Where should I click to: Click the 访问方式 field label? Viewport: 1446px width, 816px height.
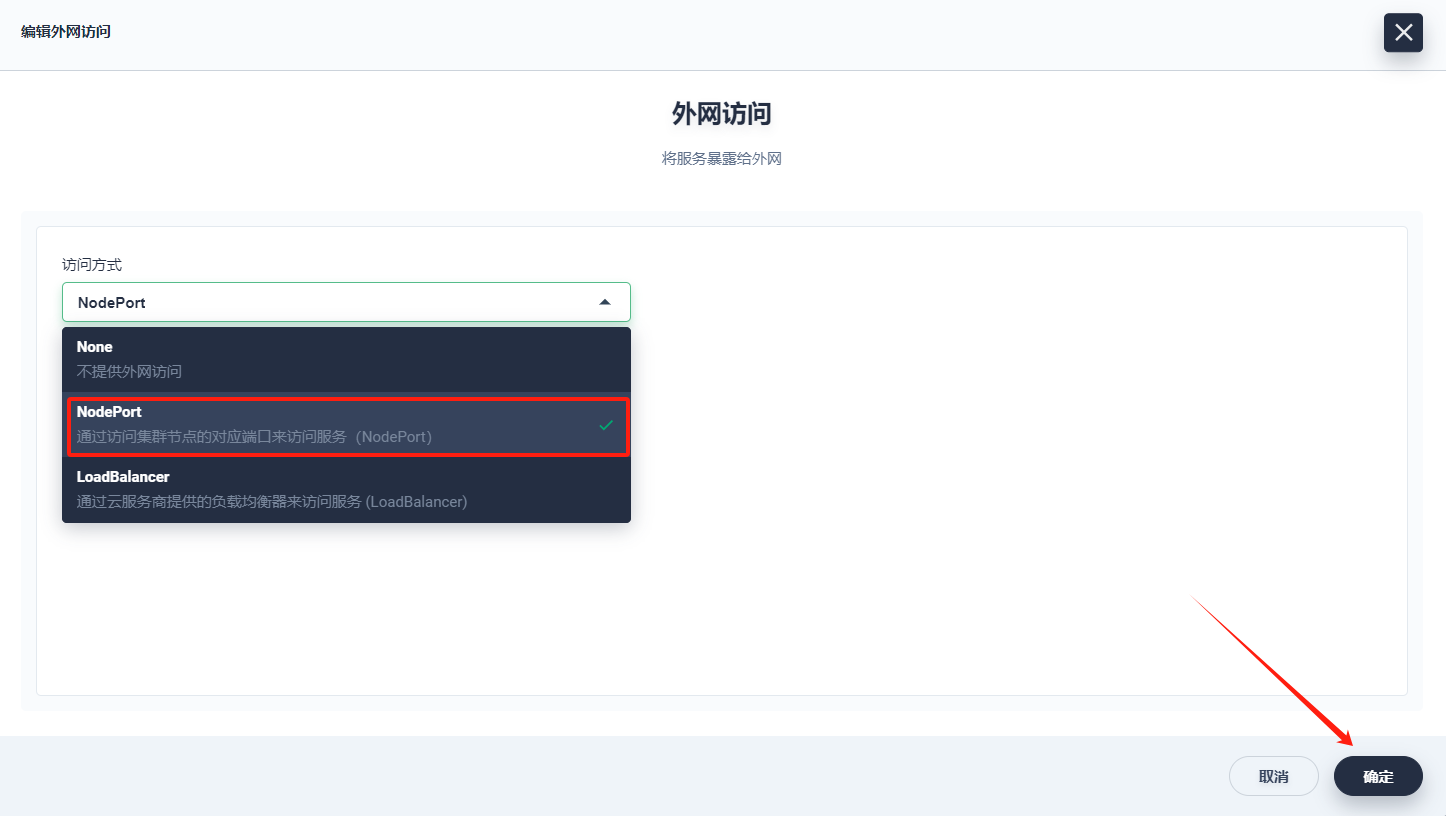92,265
